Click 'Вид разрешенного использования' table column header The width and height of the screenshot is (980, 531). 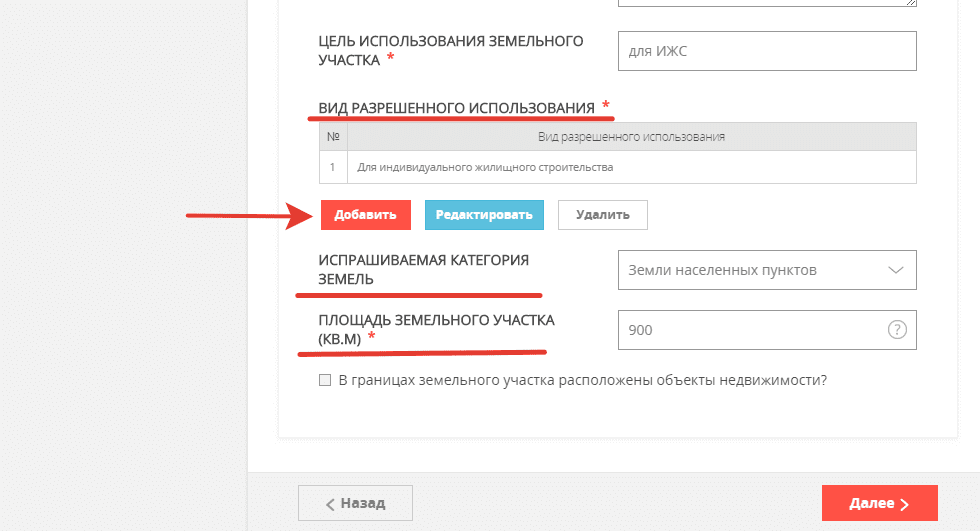630,137
